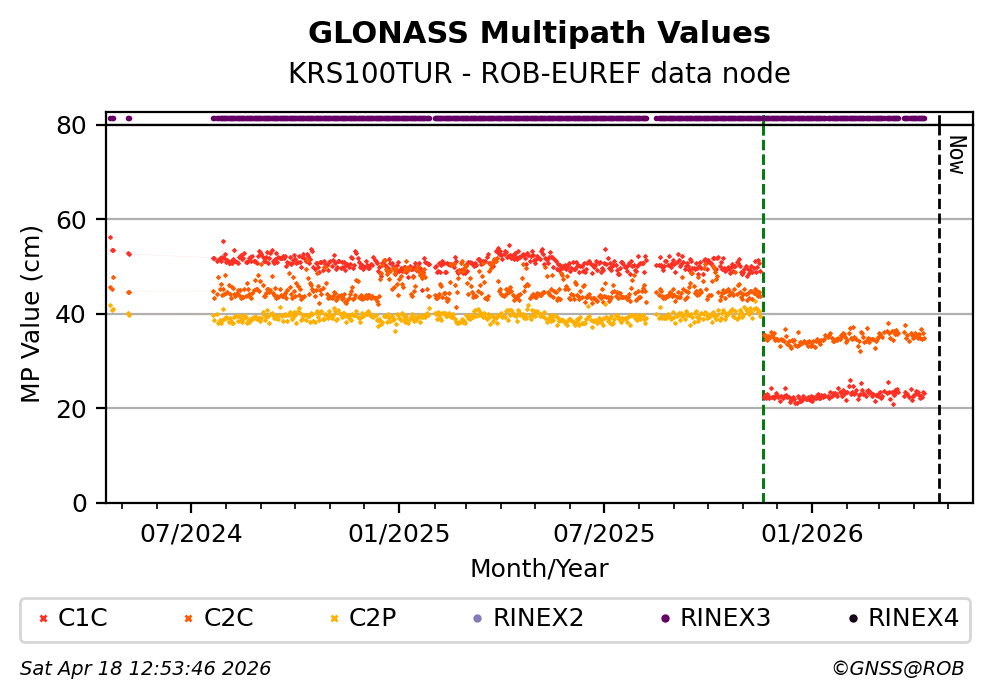The width and height of the screenshot is (992, 699).
Task: Click the KRS100TUR station subtitle
Action: 539,74
